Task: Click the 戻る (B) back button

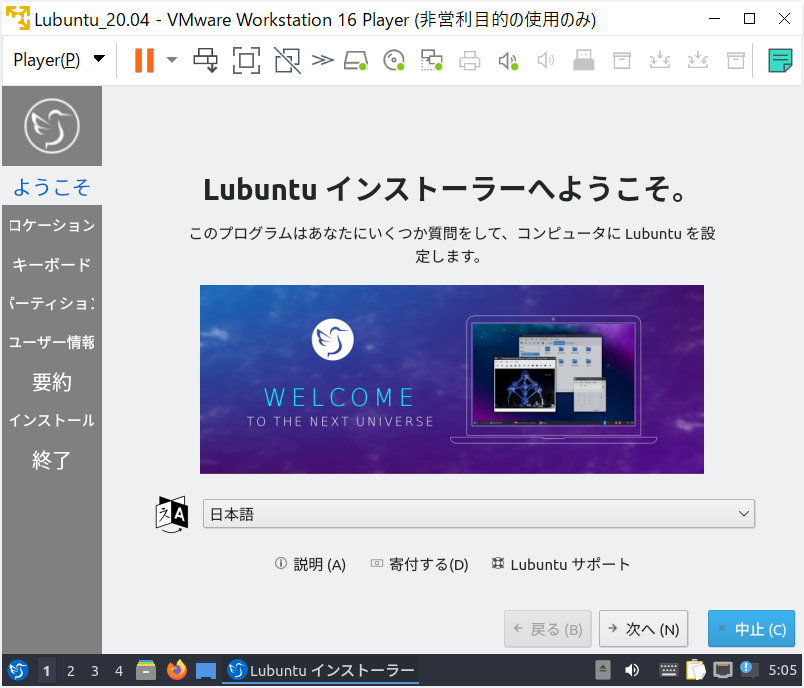Action: [x=548, y=629]
